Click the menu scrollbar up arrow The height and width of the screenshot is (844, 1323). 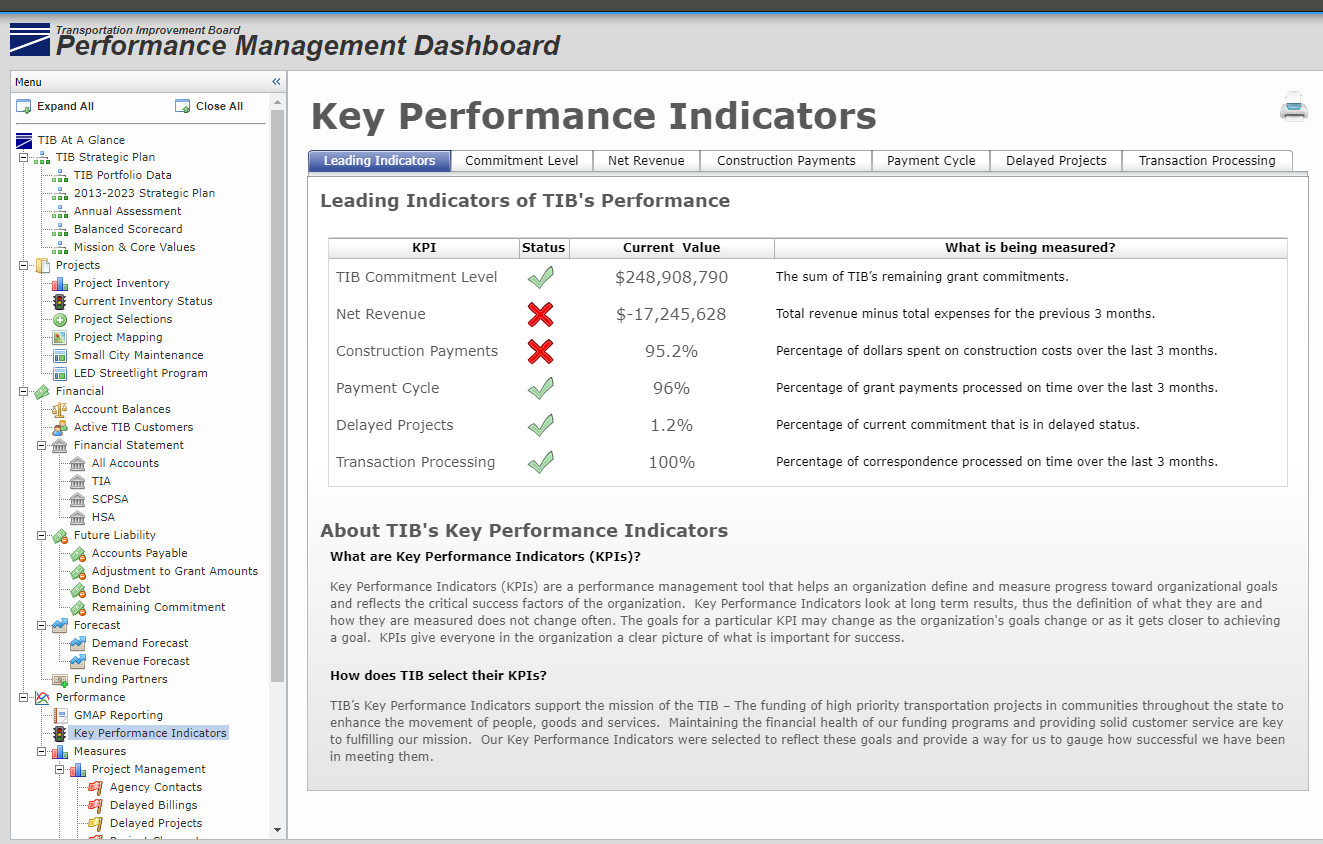pos(277,102)
